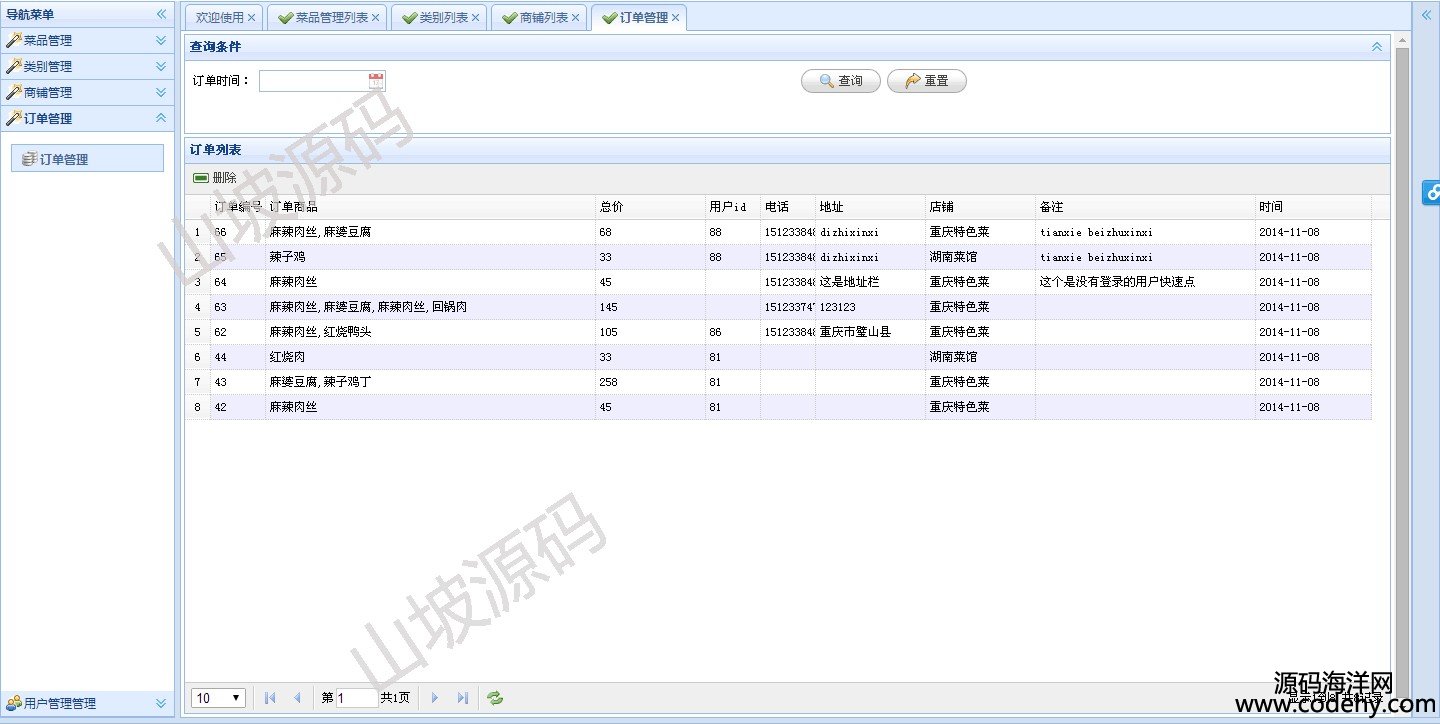Image resolution: width=1440 pixels, height=724 pixels.
Task: Close the 菜品管理列表 tab
Action: [375, 18]
